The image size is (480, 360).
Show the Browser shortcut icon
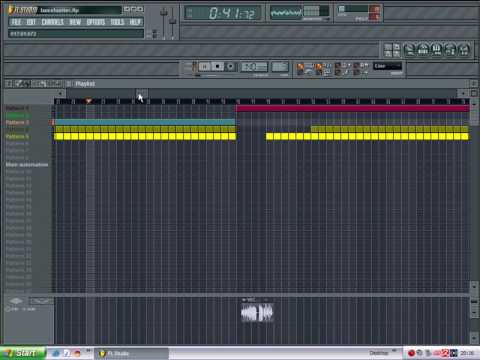click(450, 50)
